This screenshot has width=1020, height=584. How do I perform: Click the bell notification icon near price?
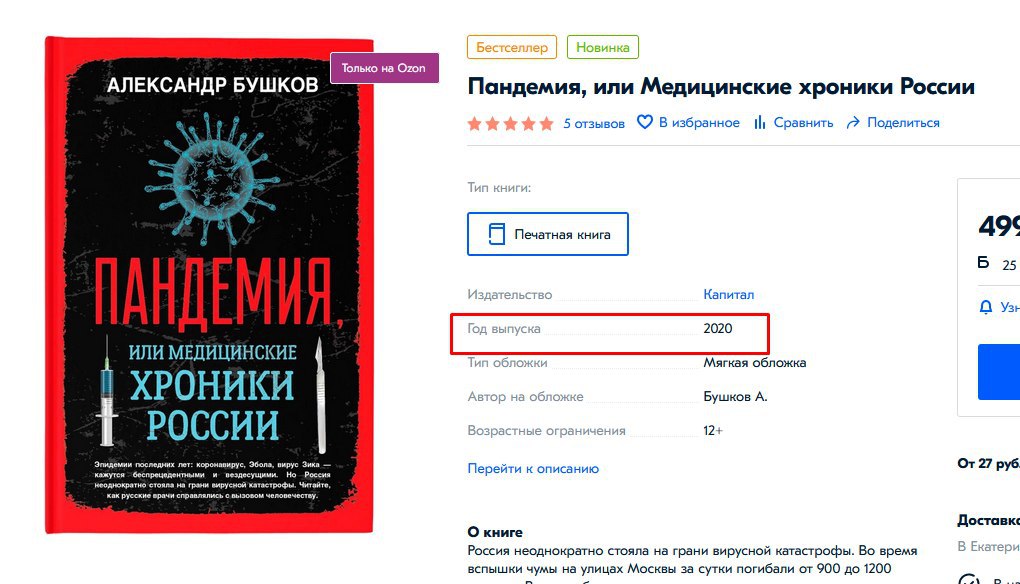tap(986, 307)
